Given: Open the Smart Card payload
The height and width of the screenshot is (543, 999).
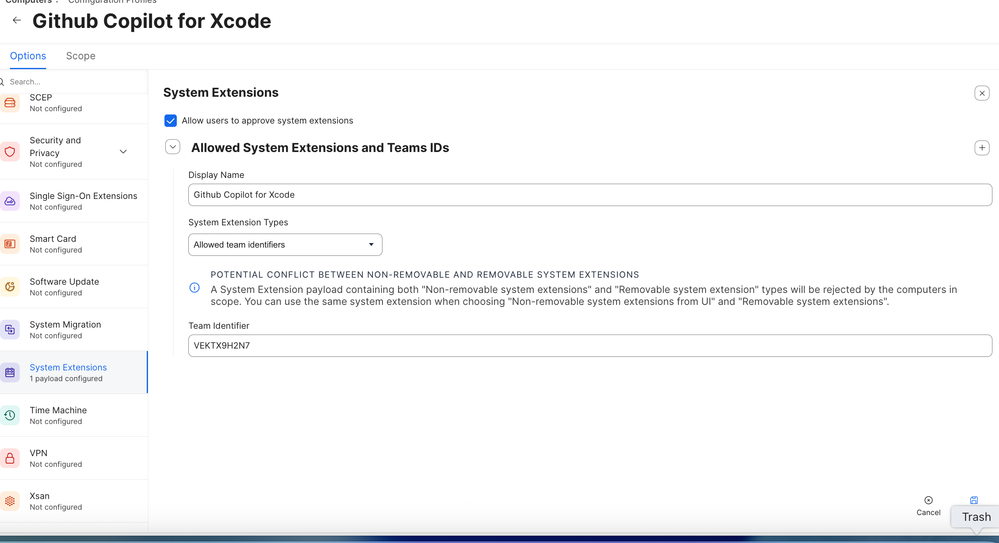Looking at the screenshot, I should [73, 243].
